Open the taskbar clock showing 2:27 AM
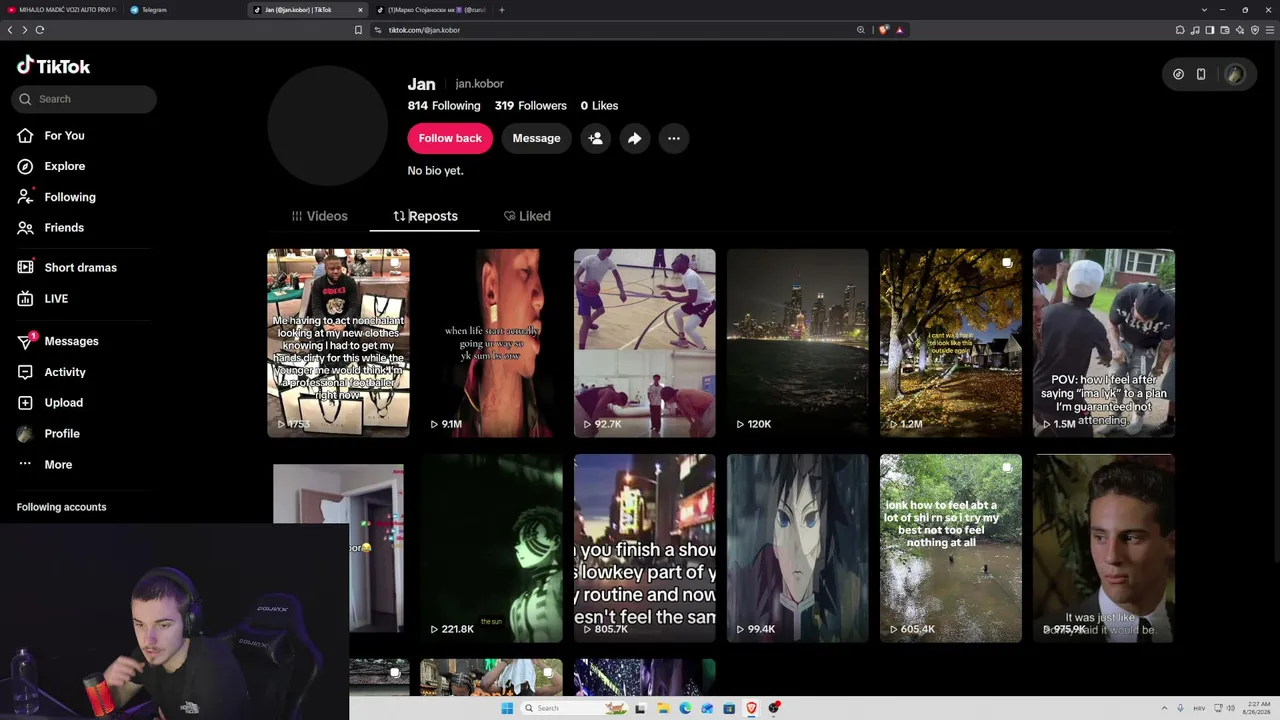 coord(1255,708)
